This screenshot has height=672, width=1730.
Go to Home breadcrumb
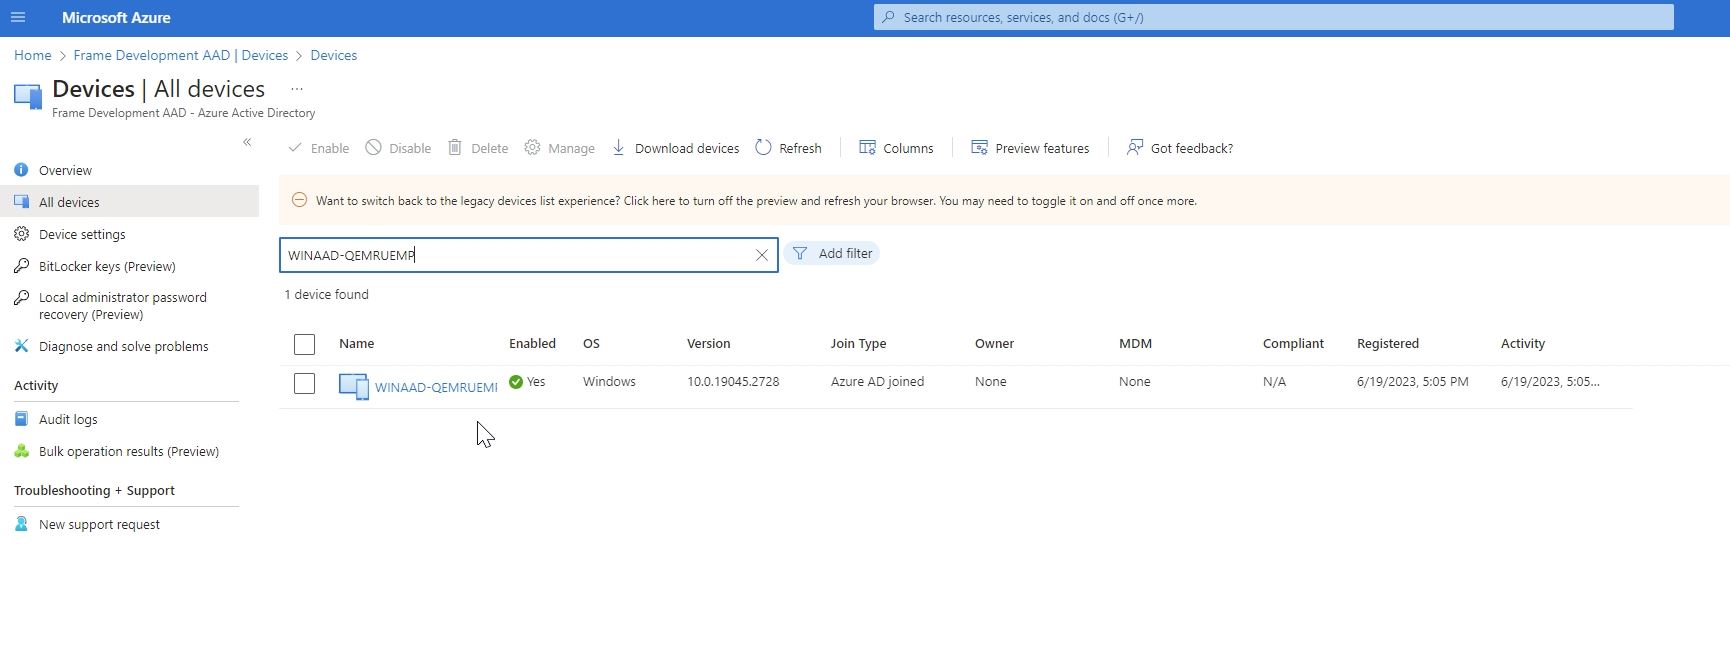[x=33, y=55]
